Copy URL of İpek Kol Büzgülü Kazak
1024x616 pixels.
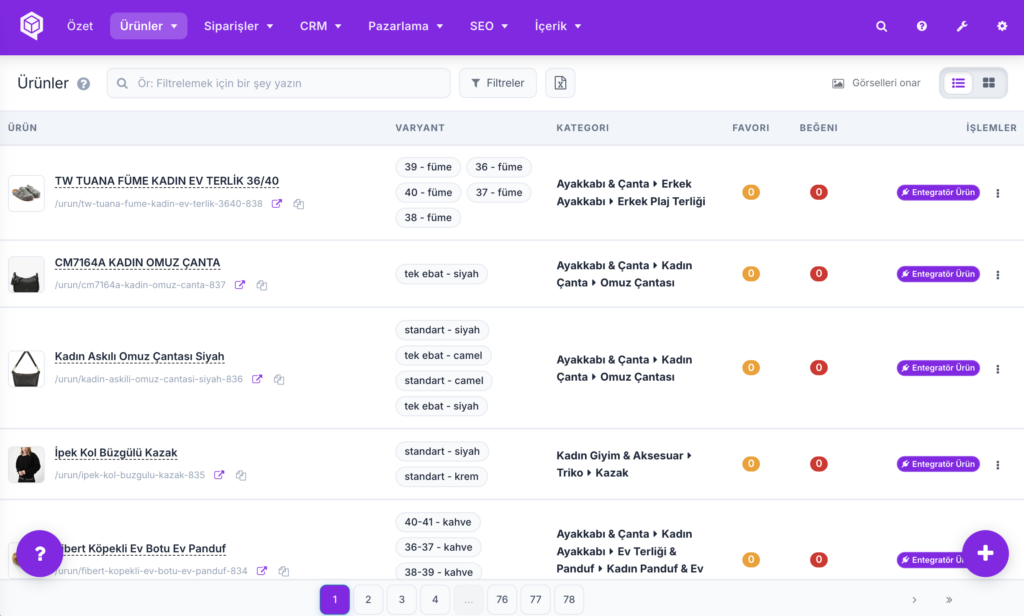[x=241, y=475]
